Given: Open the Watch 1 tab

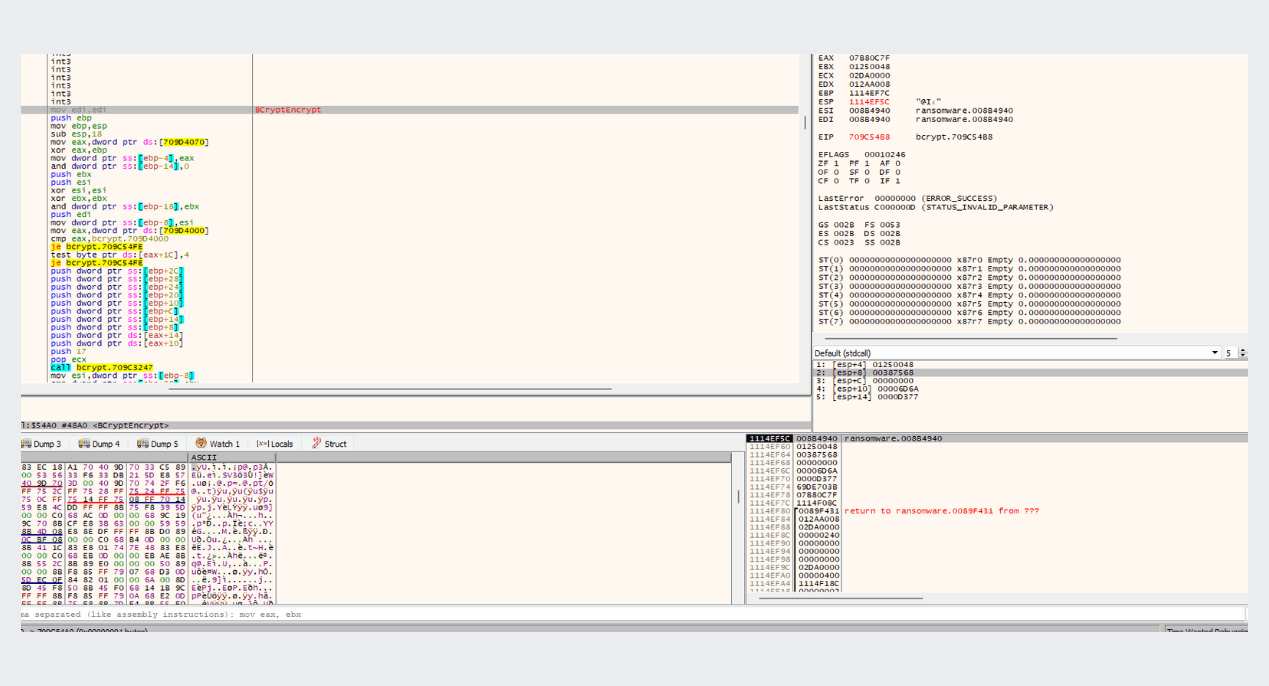Looking at the screenshot, I should (x=218, y=444).
